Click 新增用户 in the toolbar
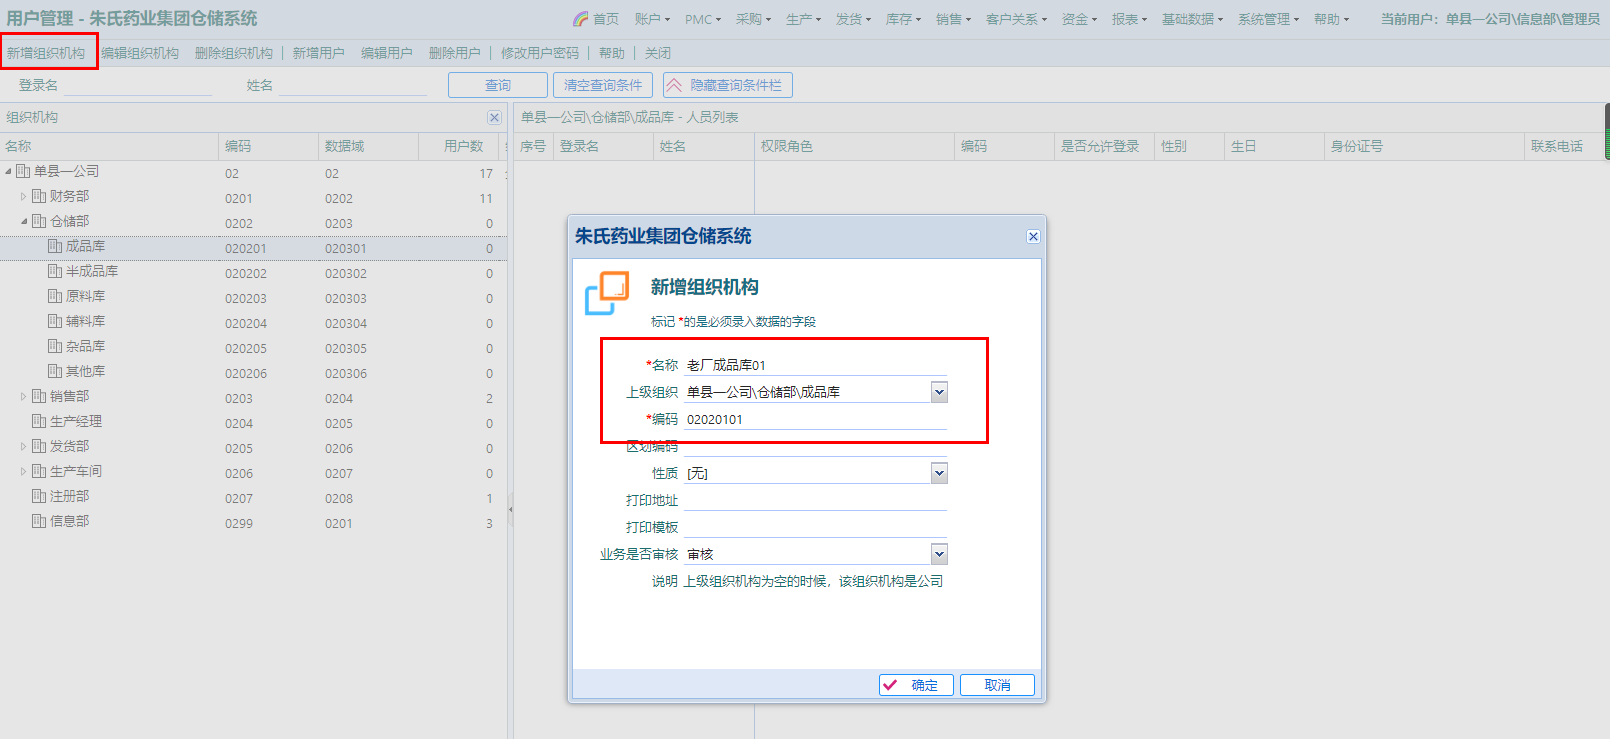Image resolution: width=1610 pixels, height=739 pixels. click(318, 53)
